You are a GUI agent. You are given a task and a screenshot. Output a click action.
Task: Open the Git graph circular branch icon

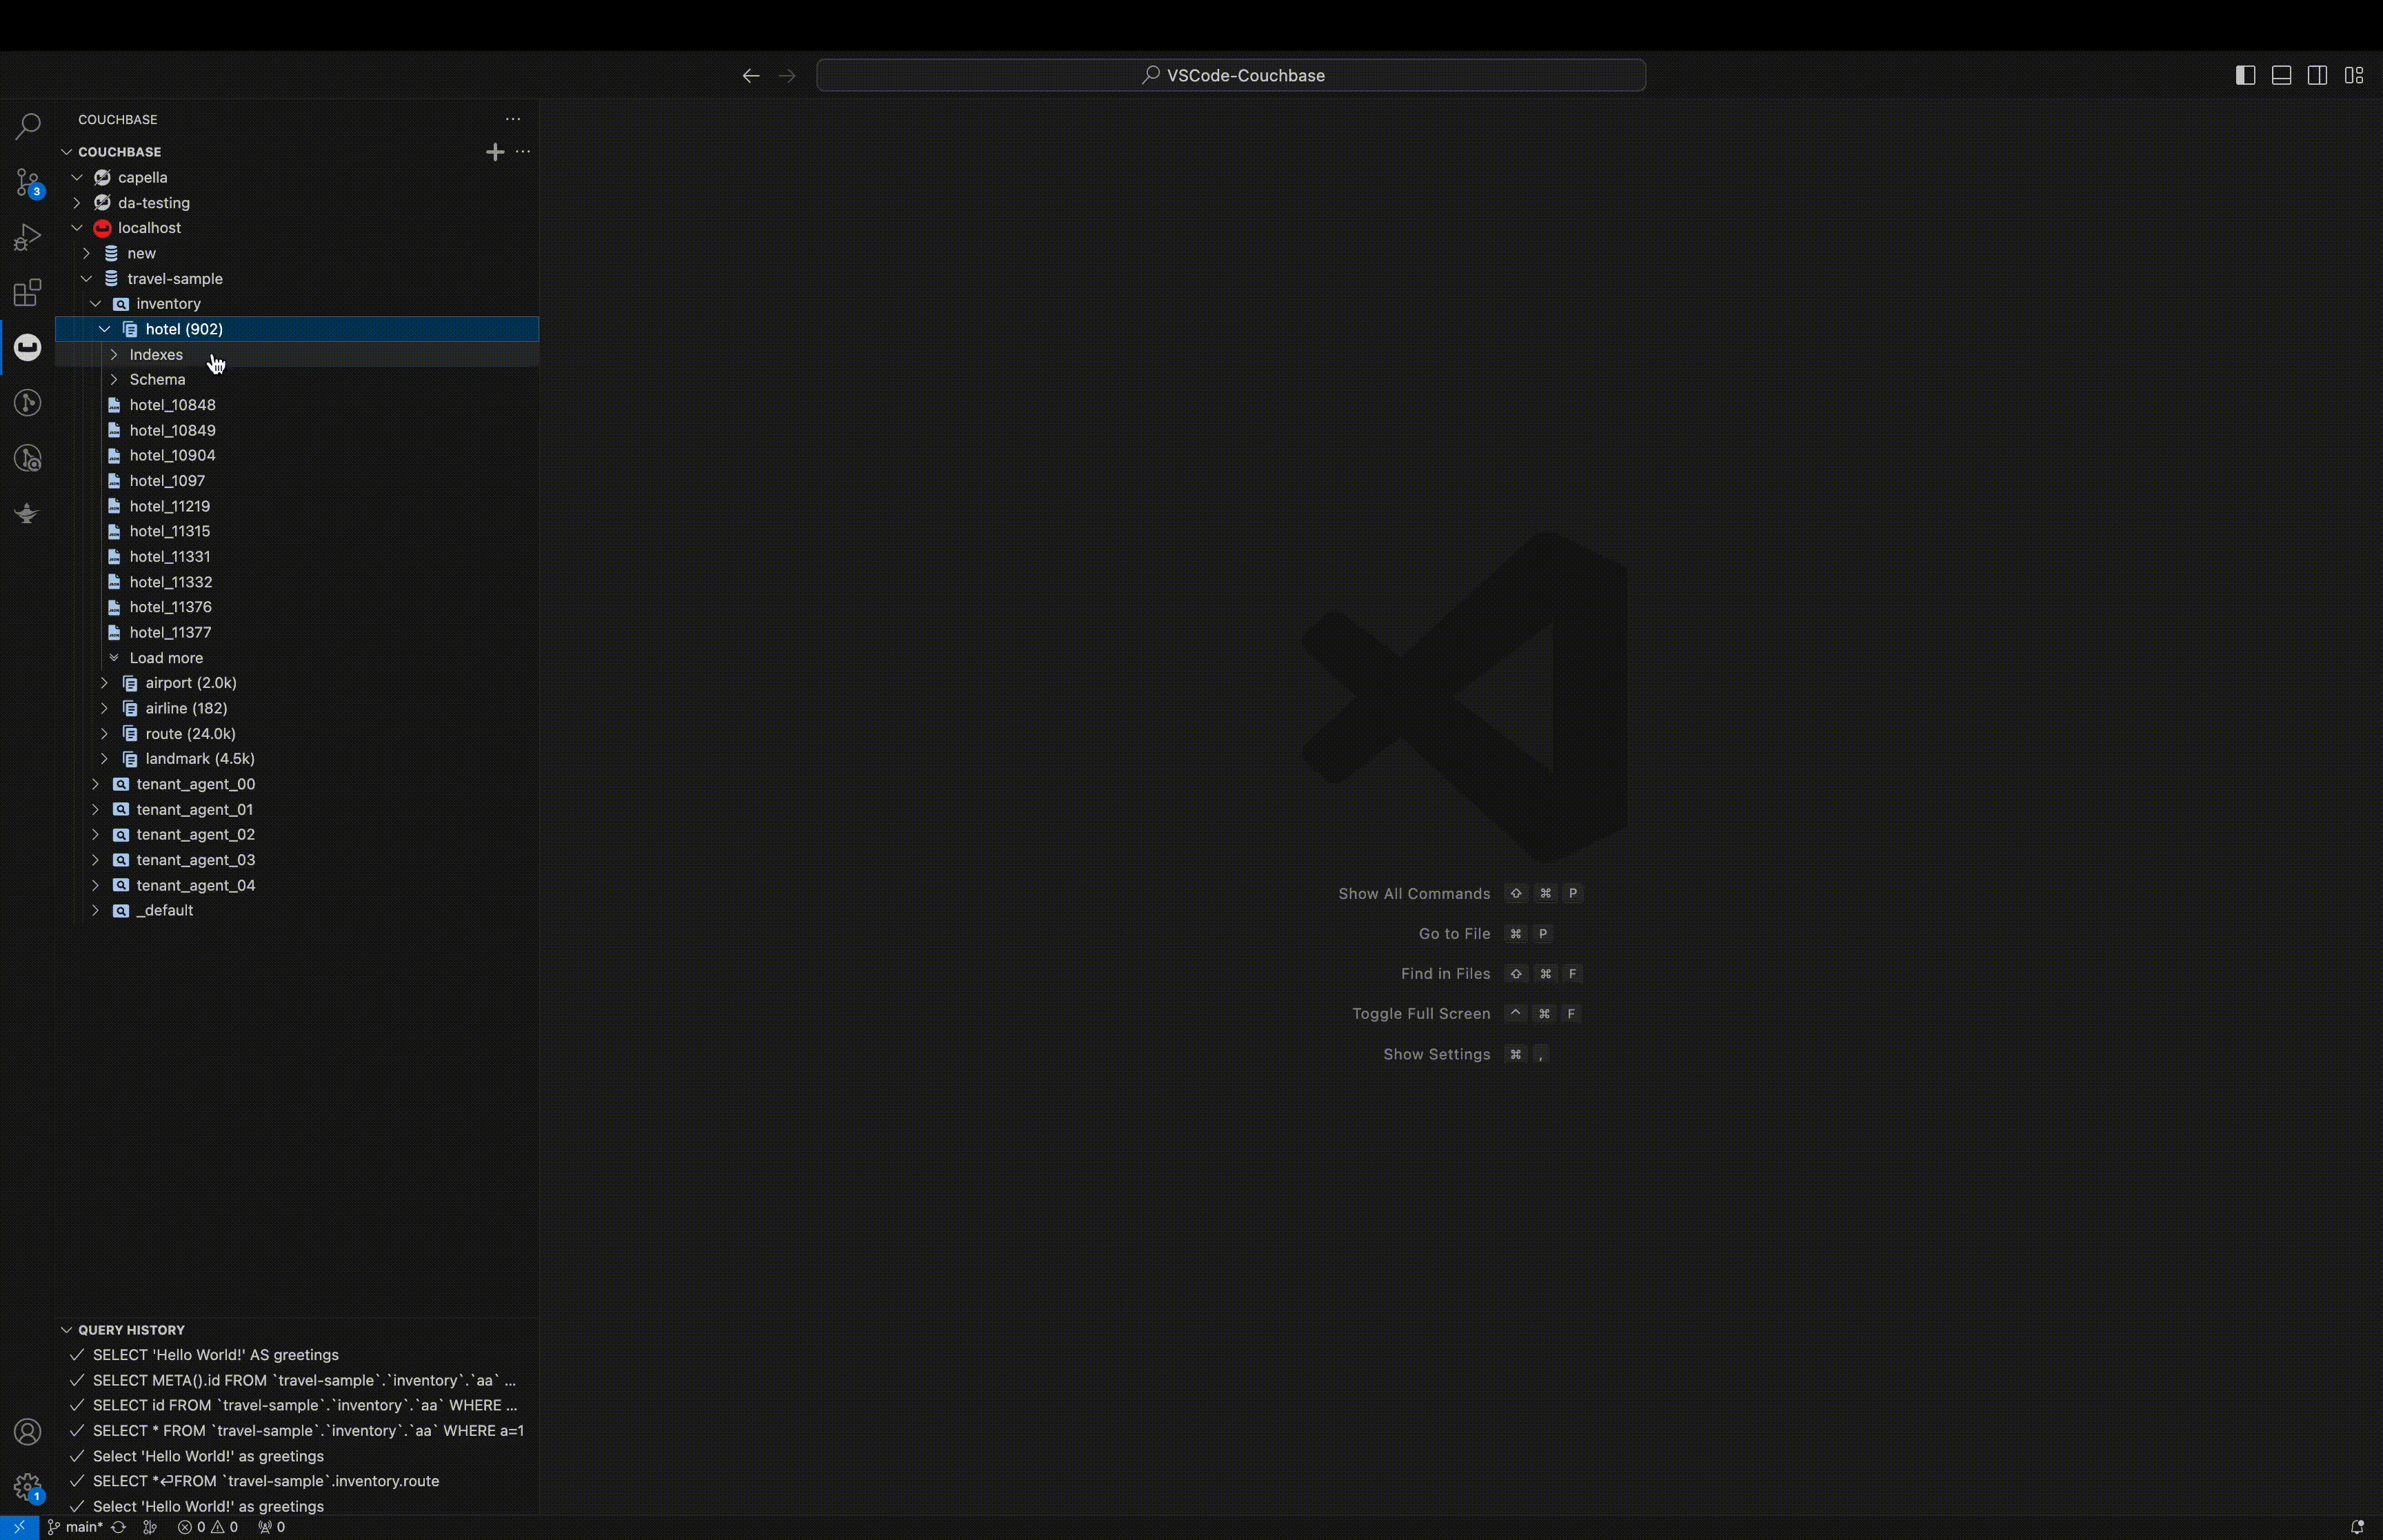27,403
